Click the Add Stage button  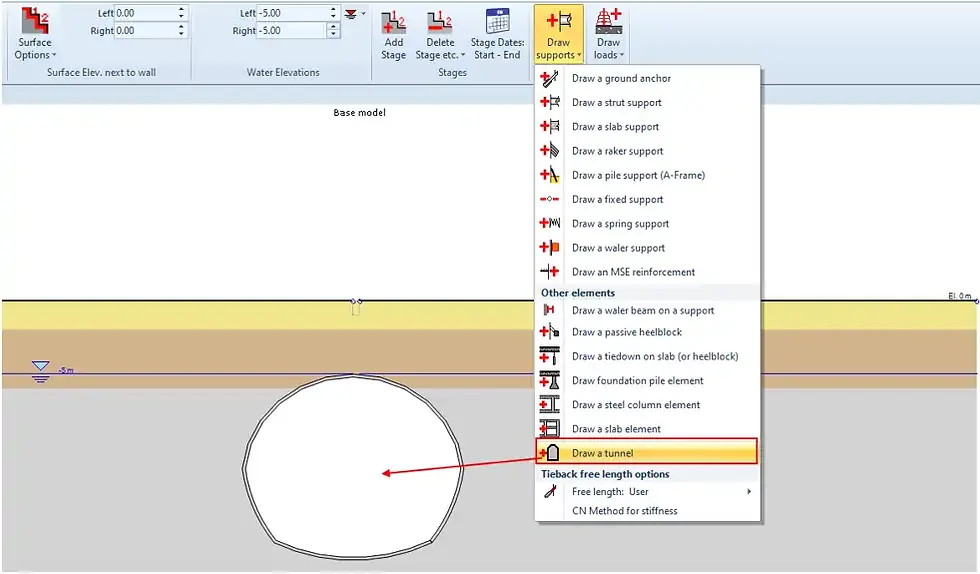click(393, 34)
